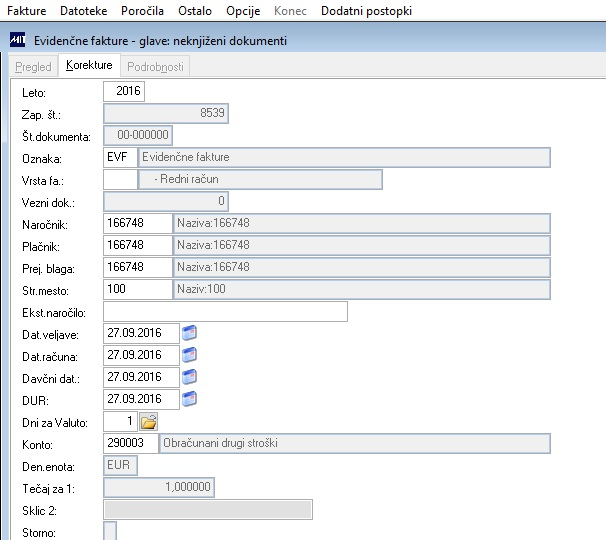Screen dimensions: 606x540
Task: Open calendar picker for Dat.veljave
Action: [x=189, y=333]
